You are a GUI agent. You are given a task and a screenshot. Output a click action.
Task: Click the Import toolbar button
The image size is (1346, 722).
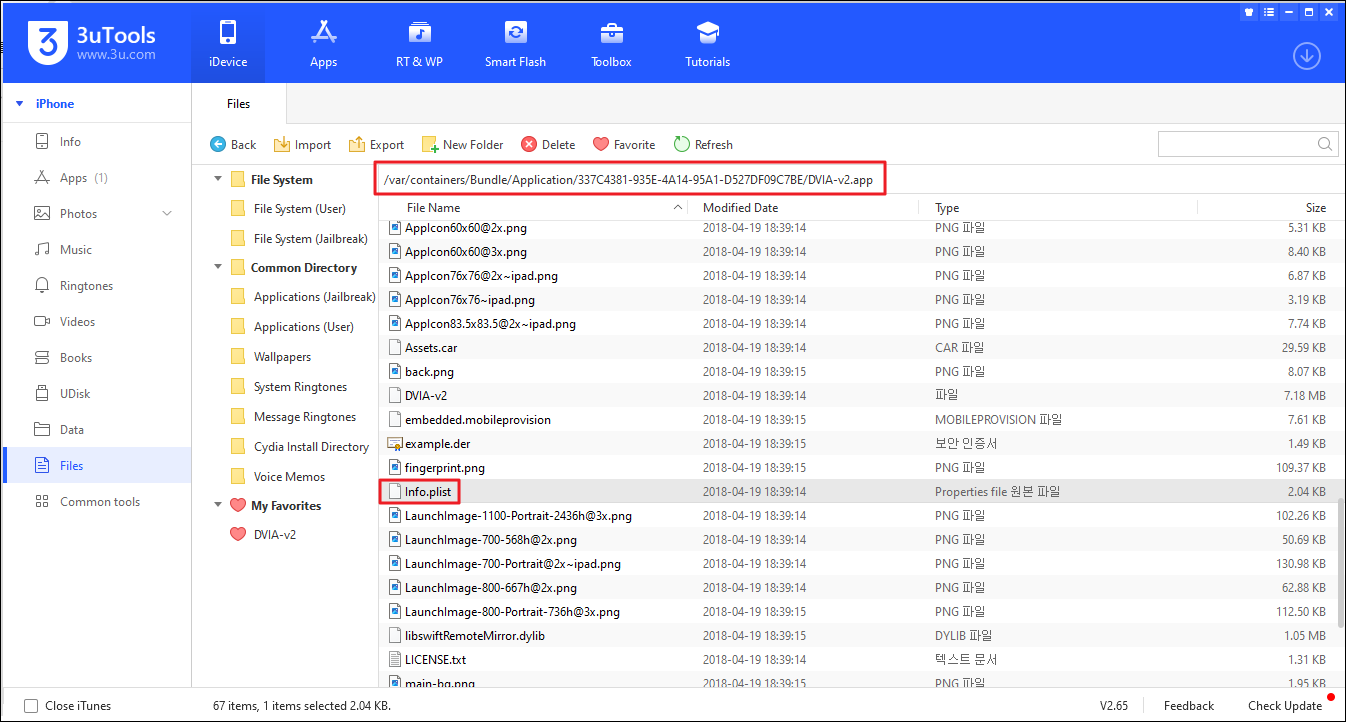(302, 145)
